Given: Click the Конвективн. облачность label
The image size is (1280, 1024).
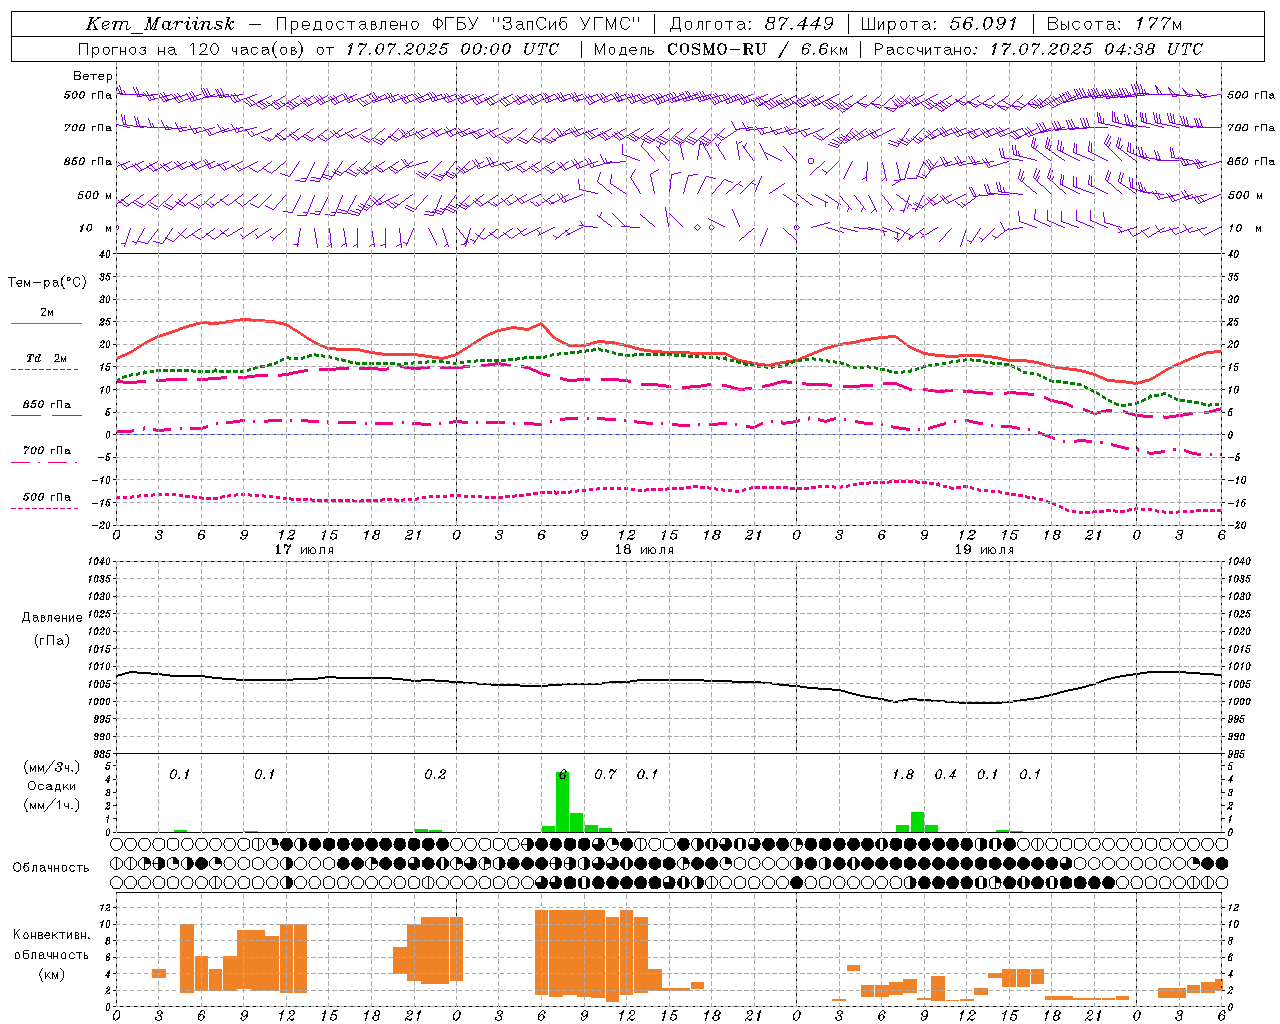Looking at the screenshot, I should pos(51,945).
